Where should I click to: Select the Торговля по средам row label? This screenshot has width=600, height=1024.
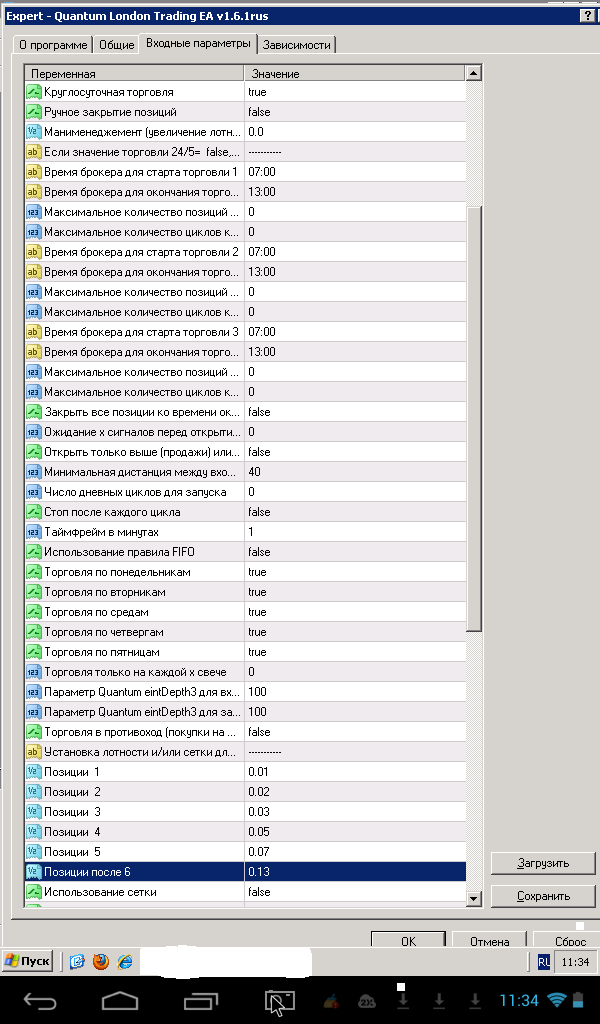[96, 613]
